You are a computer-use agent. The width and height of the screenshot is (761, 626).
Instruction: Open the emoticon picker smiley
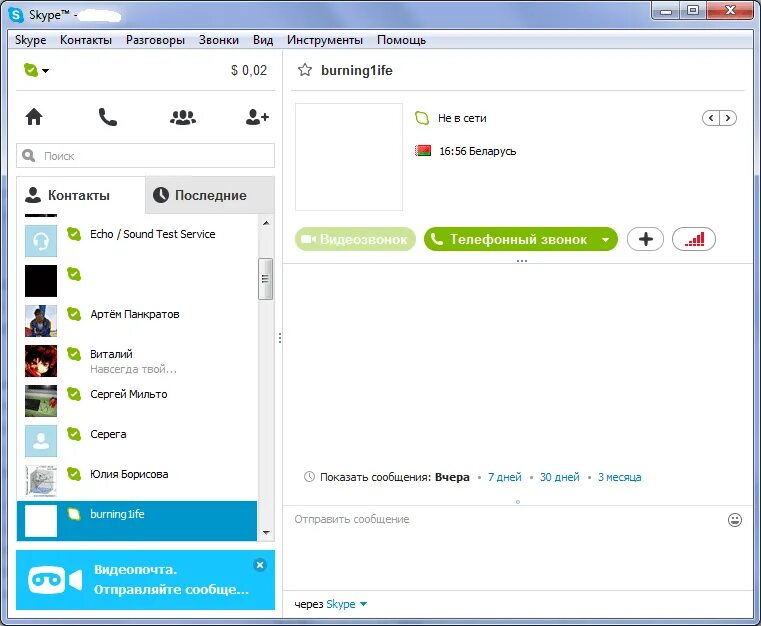click(x=735, y=520)
